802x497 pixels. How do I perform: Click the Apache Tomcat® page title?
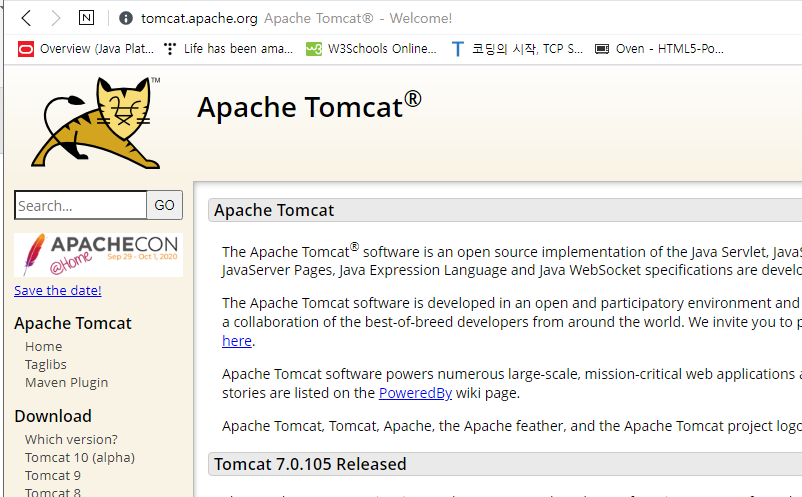pos(309,106)
